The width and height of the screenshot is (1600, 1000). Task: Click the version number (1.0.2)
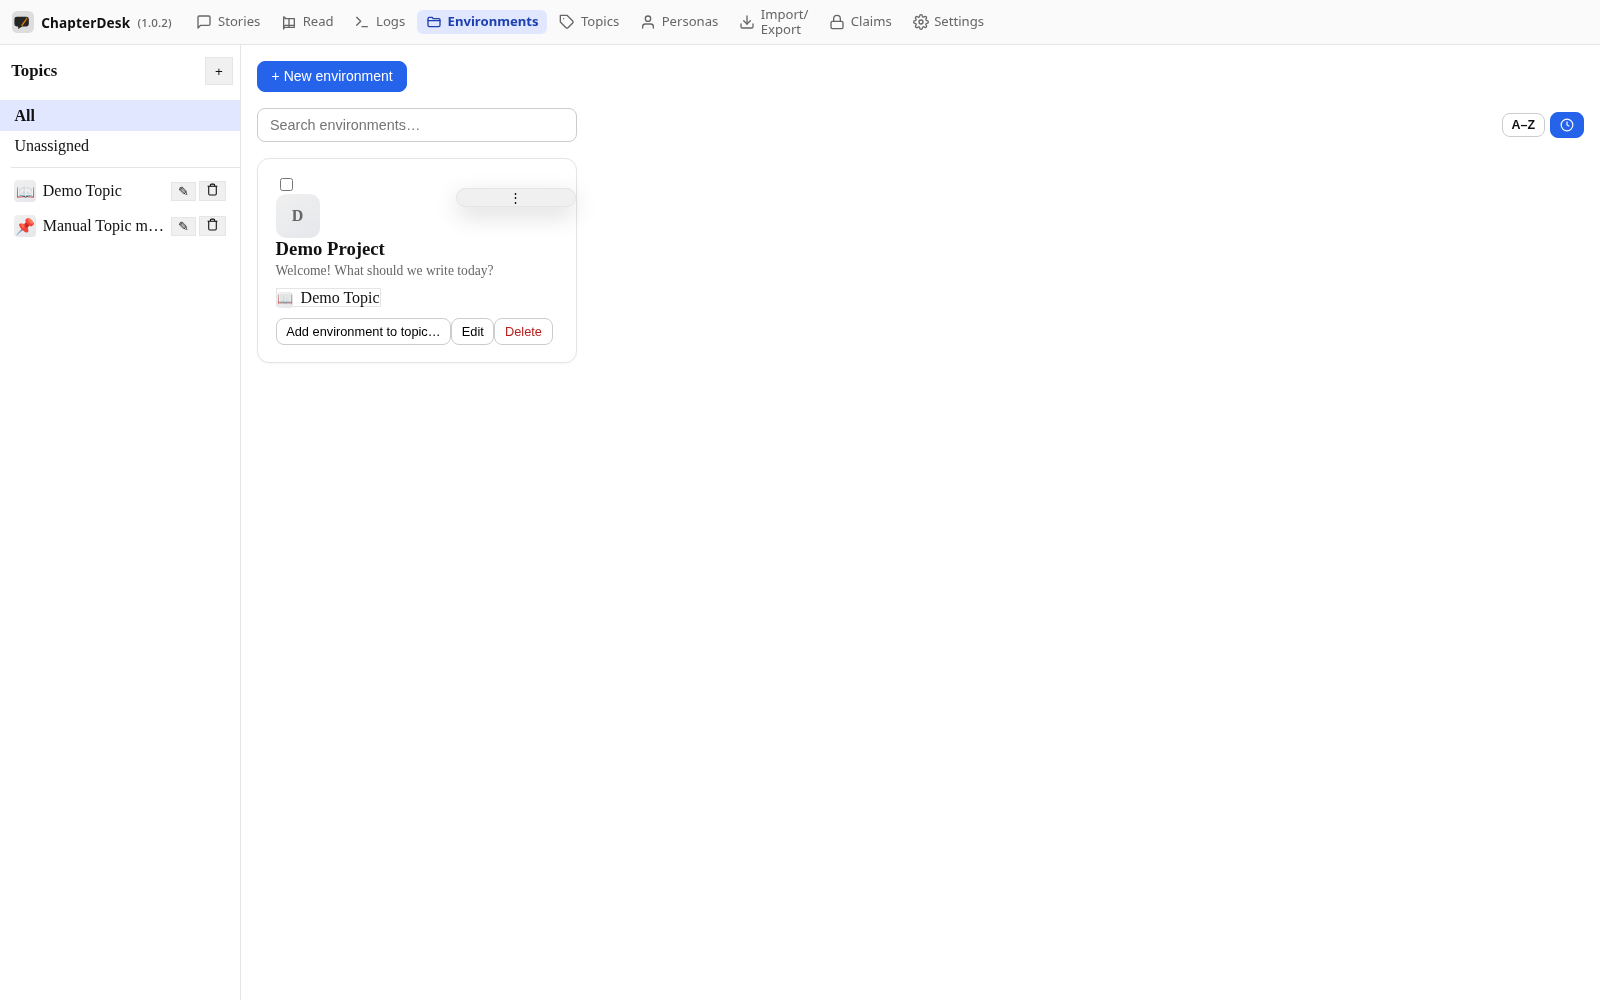point(154,23)
